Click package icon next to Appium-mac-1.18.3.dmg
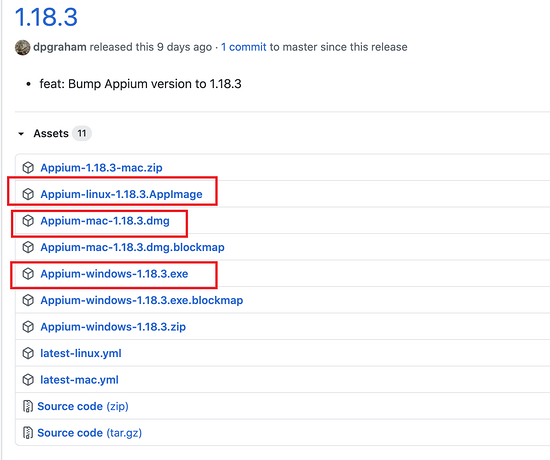This screenshot has width=550, height=460. [28, 221]
